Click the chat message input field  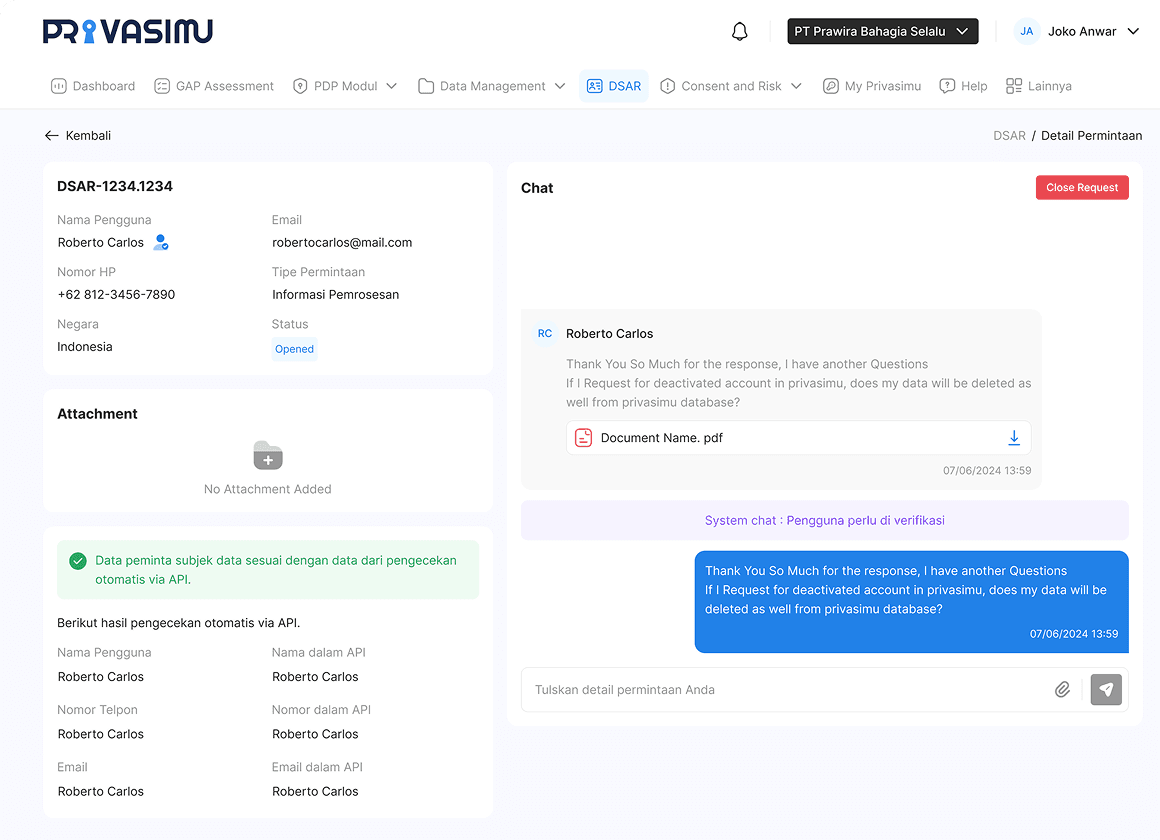coord(785,690)
